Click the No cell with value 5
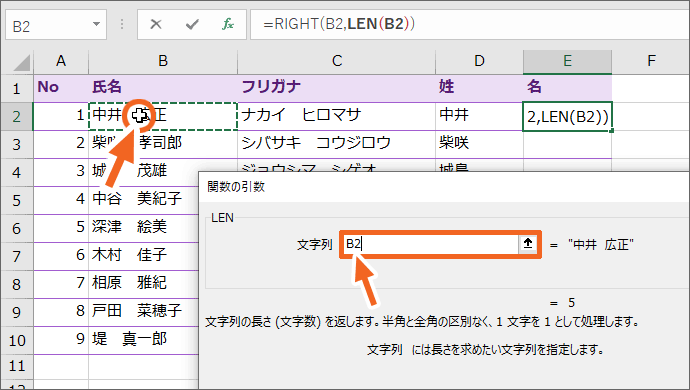 pos(61,228)
